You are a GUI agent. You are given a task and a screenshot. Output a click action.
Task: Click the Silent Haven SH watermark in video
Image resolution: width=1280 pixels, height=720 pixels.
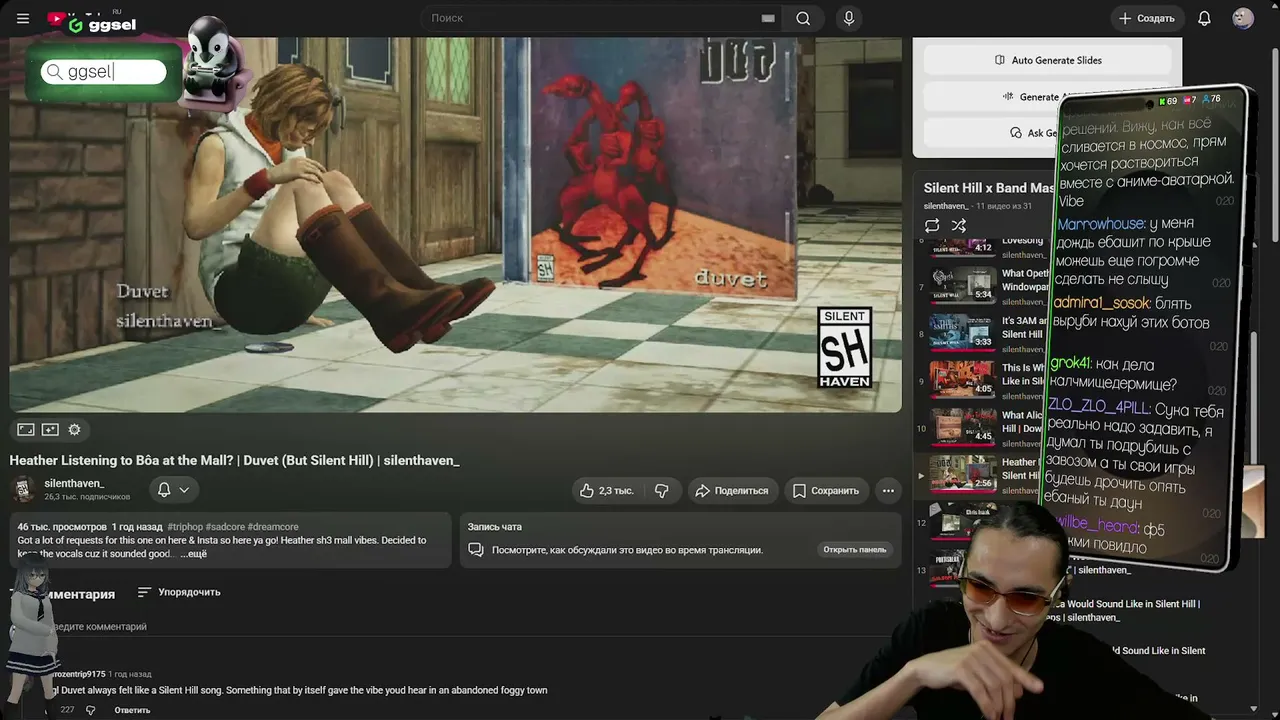pyautogui.click(x=845, y=348)
